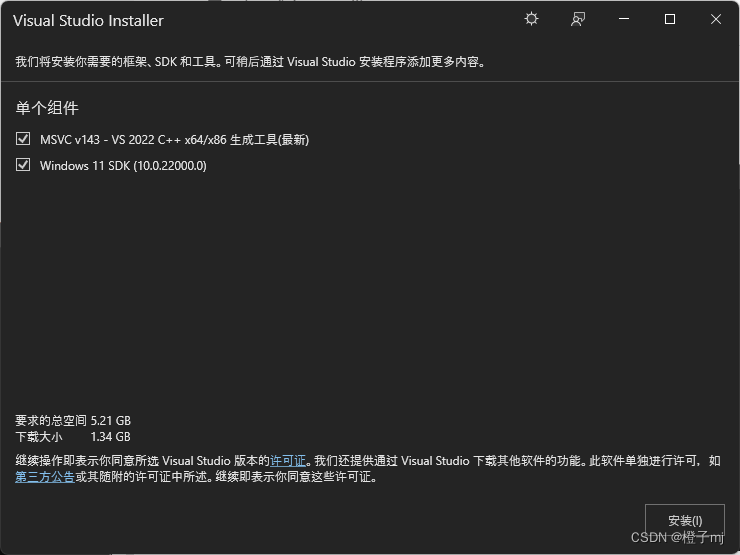Select the MSVC v143 - VS 2022 C++ label
The height and width of the screenshot is (555, 740).
click(174, 140)
